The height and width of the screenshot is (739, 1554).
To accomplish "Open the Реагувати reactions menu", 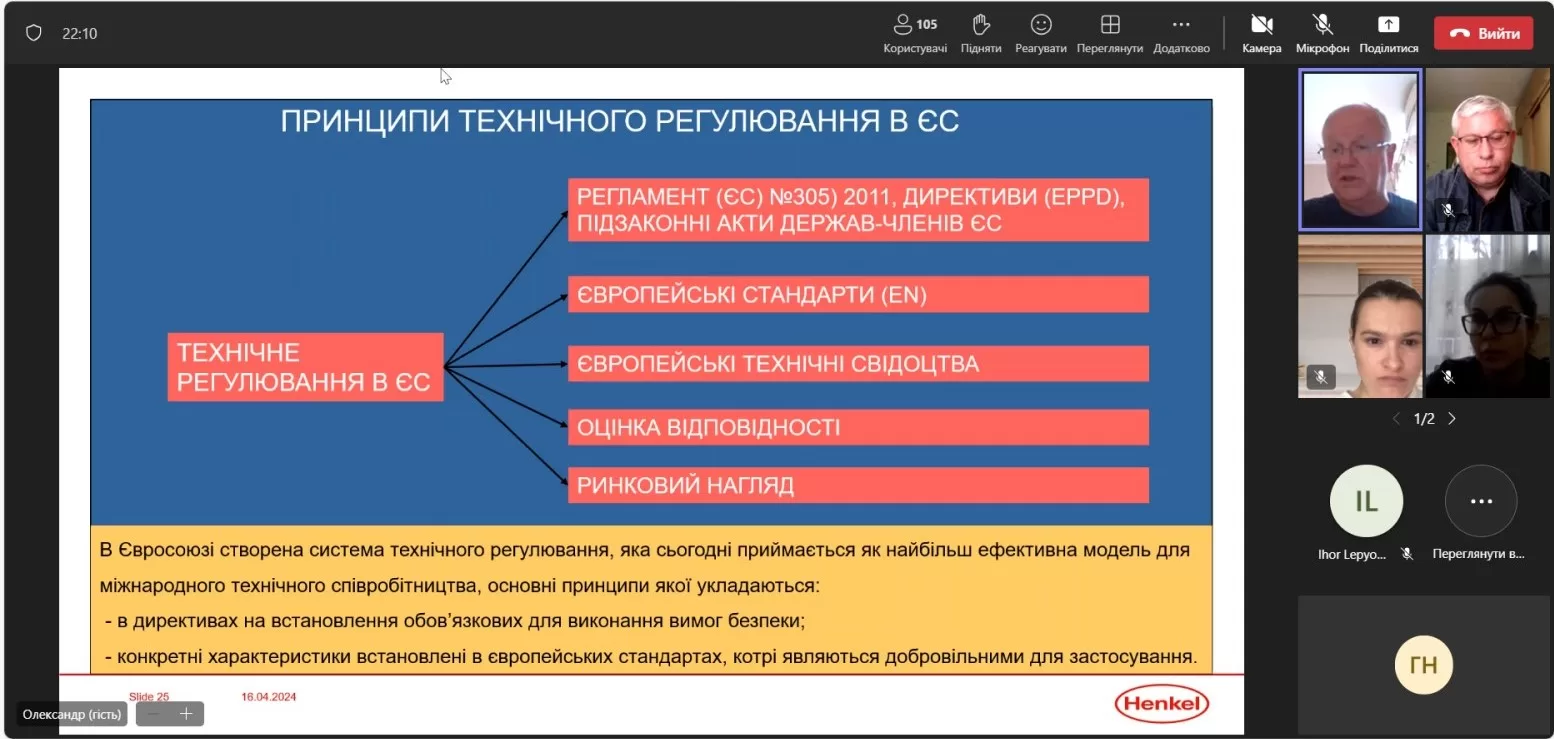I will pyautogui.click(x=1040, y=33).
